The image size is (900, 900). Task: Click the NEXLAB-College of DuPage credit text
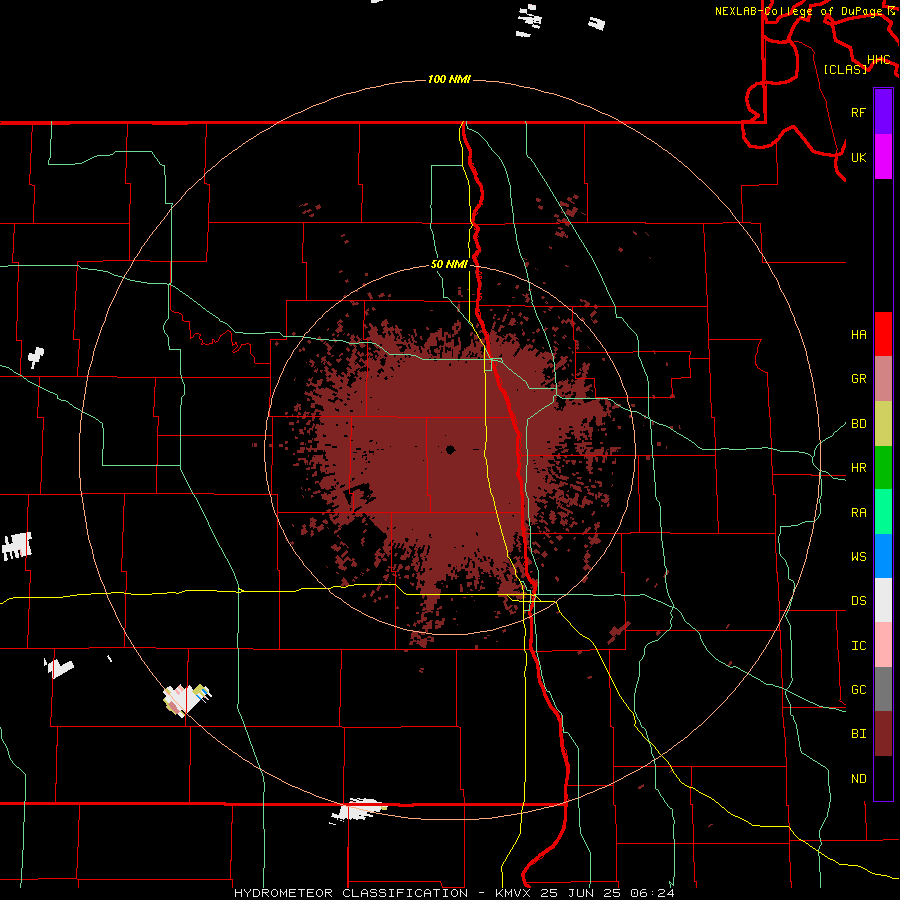(800, 11)
